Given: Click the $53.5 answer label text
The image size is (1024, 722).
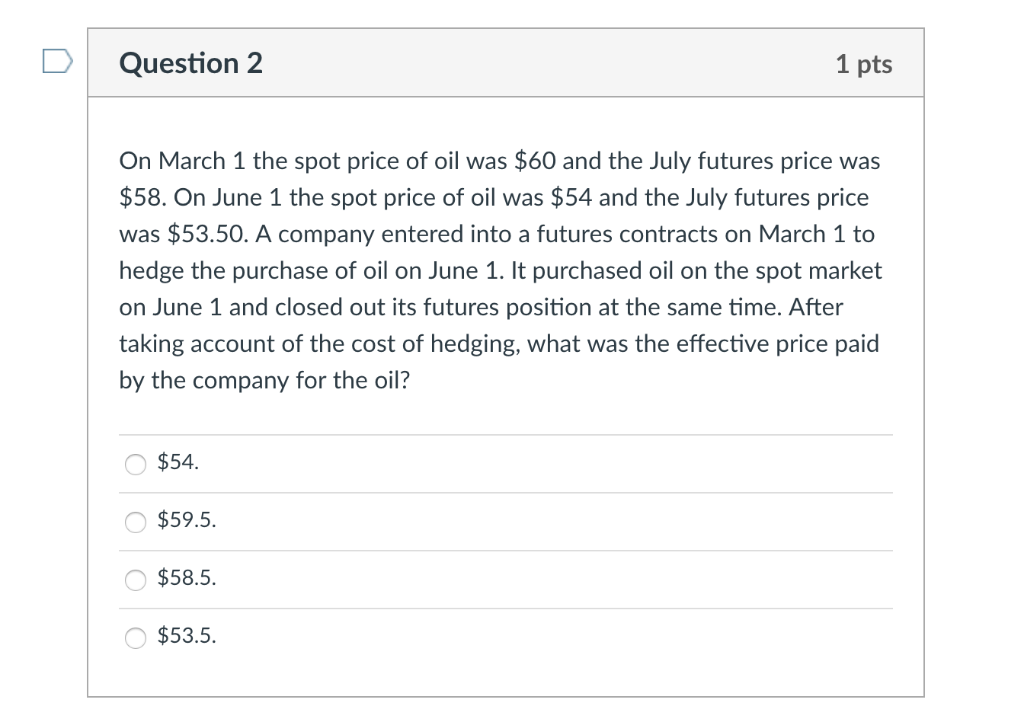Looking at the screenshot, I should tap(186, 636).
